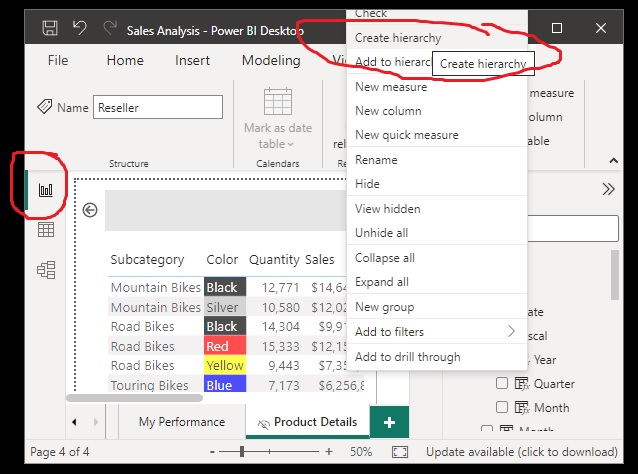
Task: Click the Quantity column header
Action: [x=274, y=260]
